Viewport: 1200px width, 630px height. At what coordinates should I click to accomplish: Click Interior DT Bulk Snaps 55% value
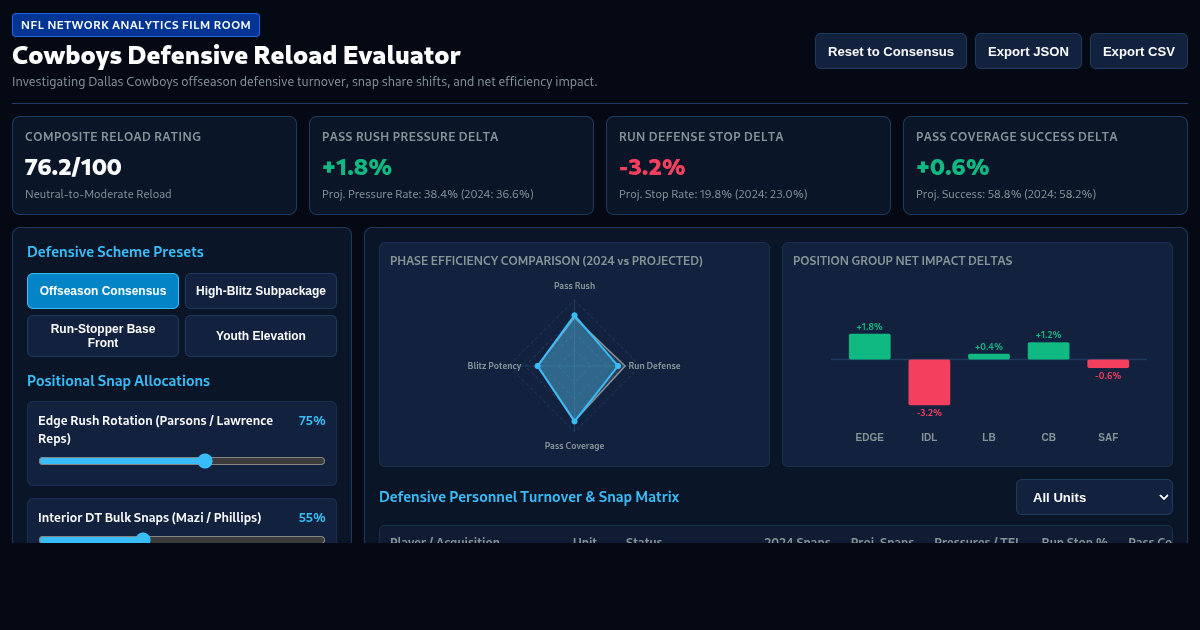[x=312, y=518]
